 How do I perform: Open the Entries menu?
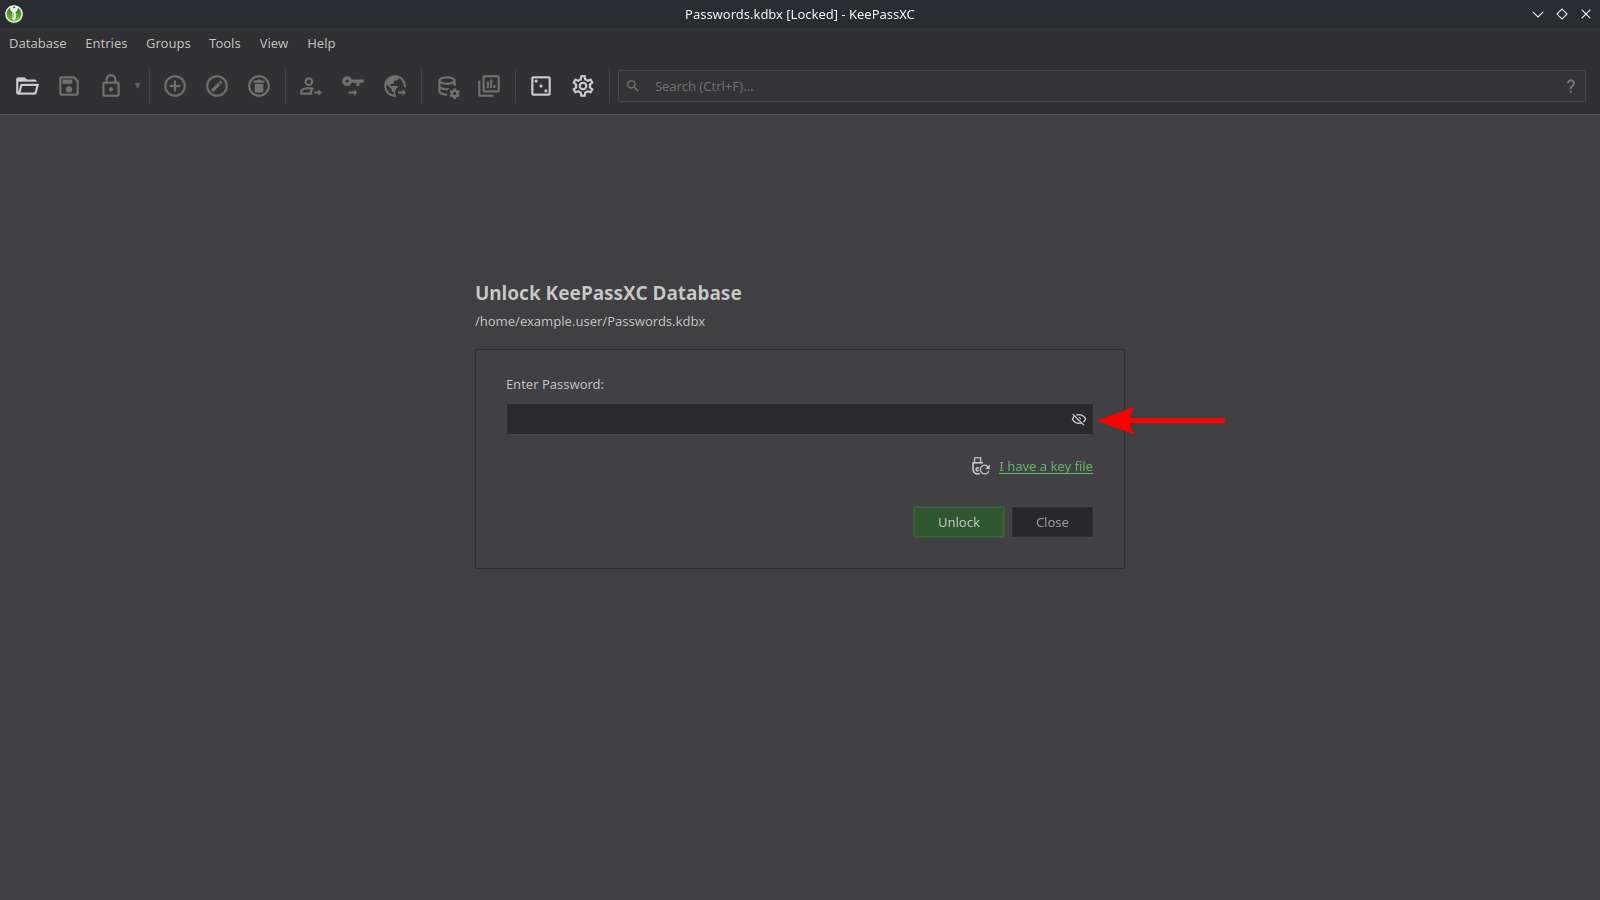106,43
